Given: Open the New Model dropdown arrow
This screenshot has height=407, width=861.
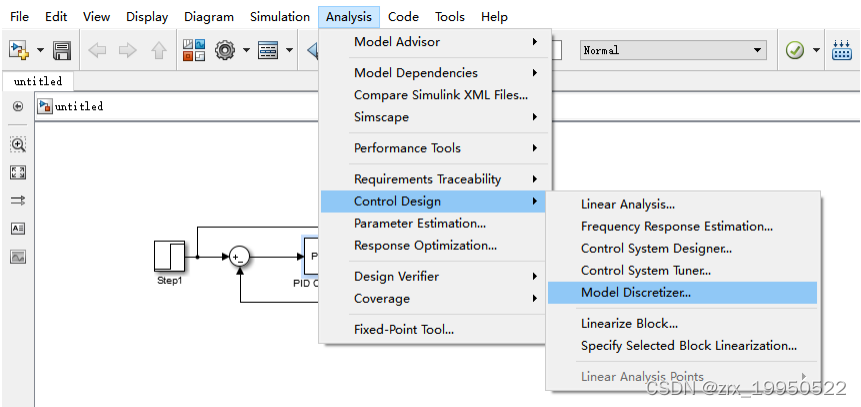Looking at the screenshot, I should click(41, 51).
